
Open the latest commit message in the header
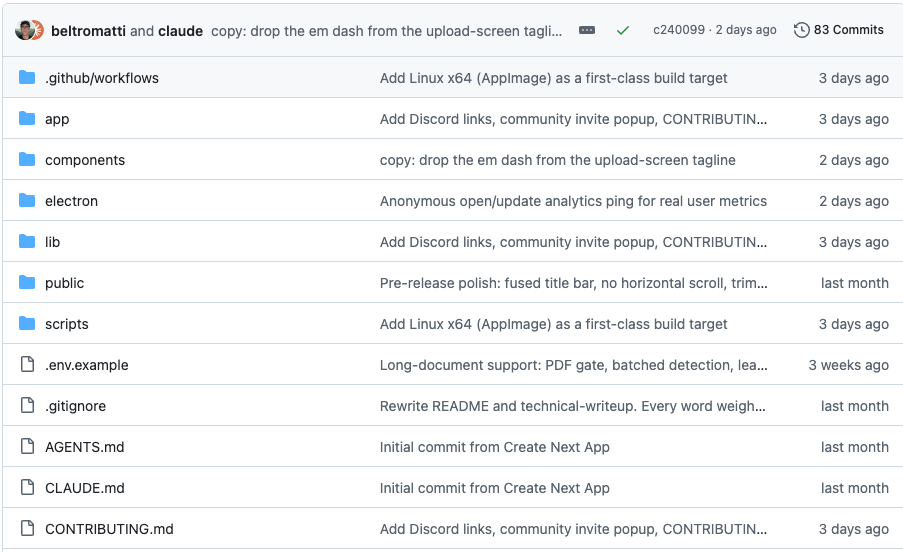click(x=386, y=31)
